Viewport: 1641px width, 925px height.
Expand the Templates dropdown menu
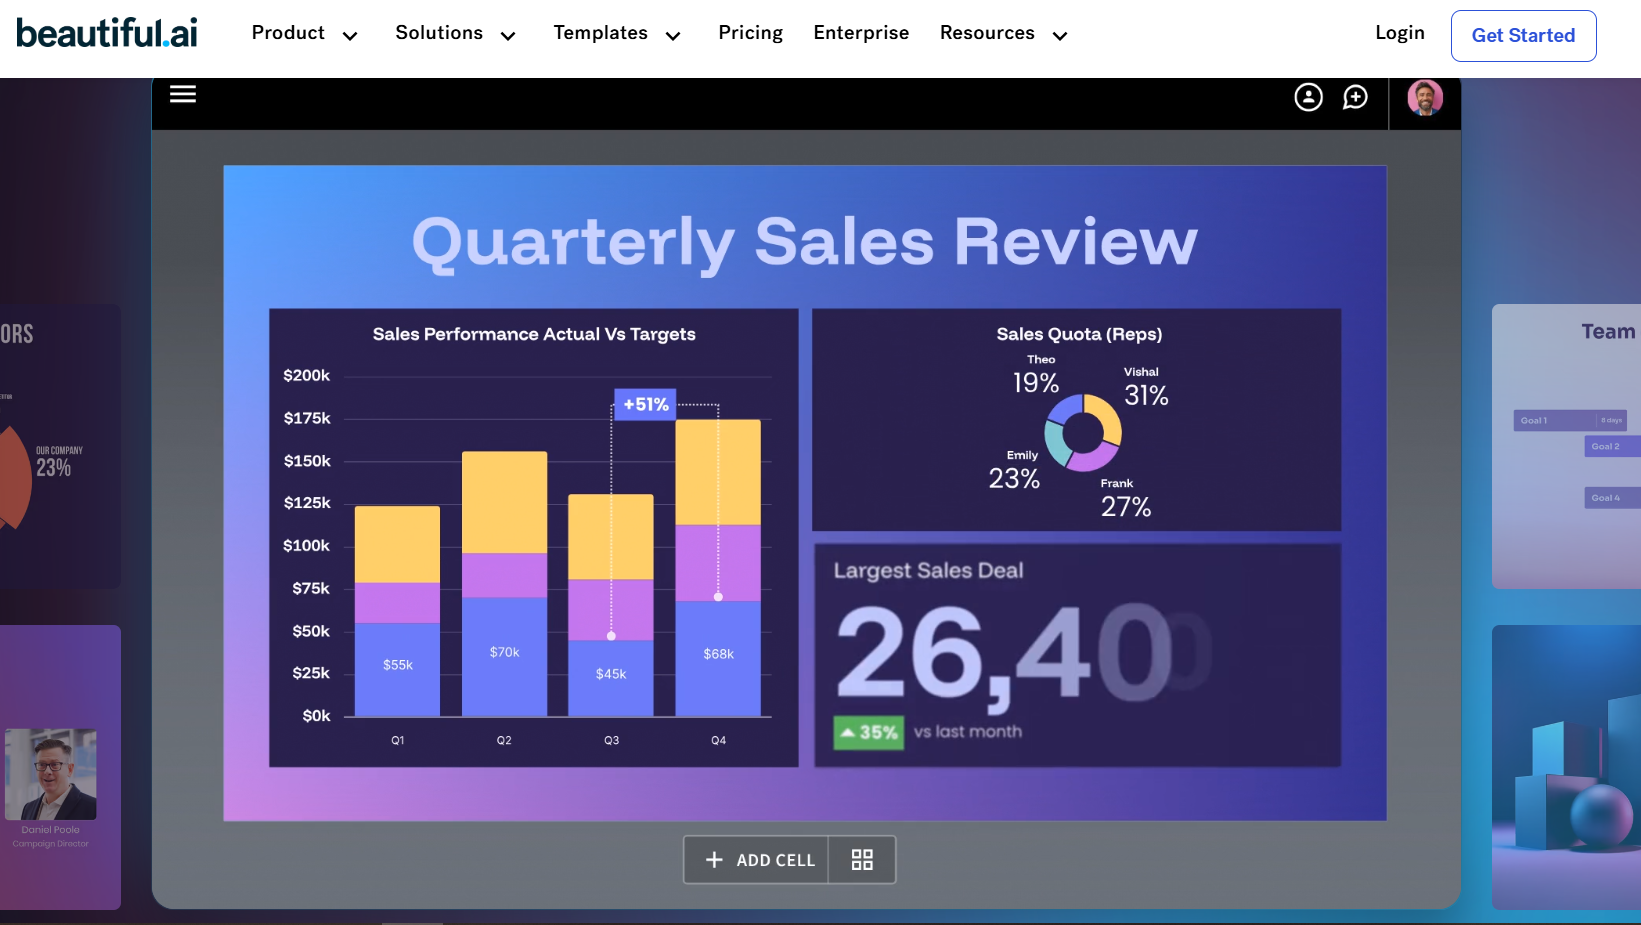click(616, 33)
